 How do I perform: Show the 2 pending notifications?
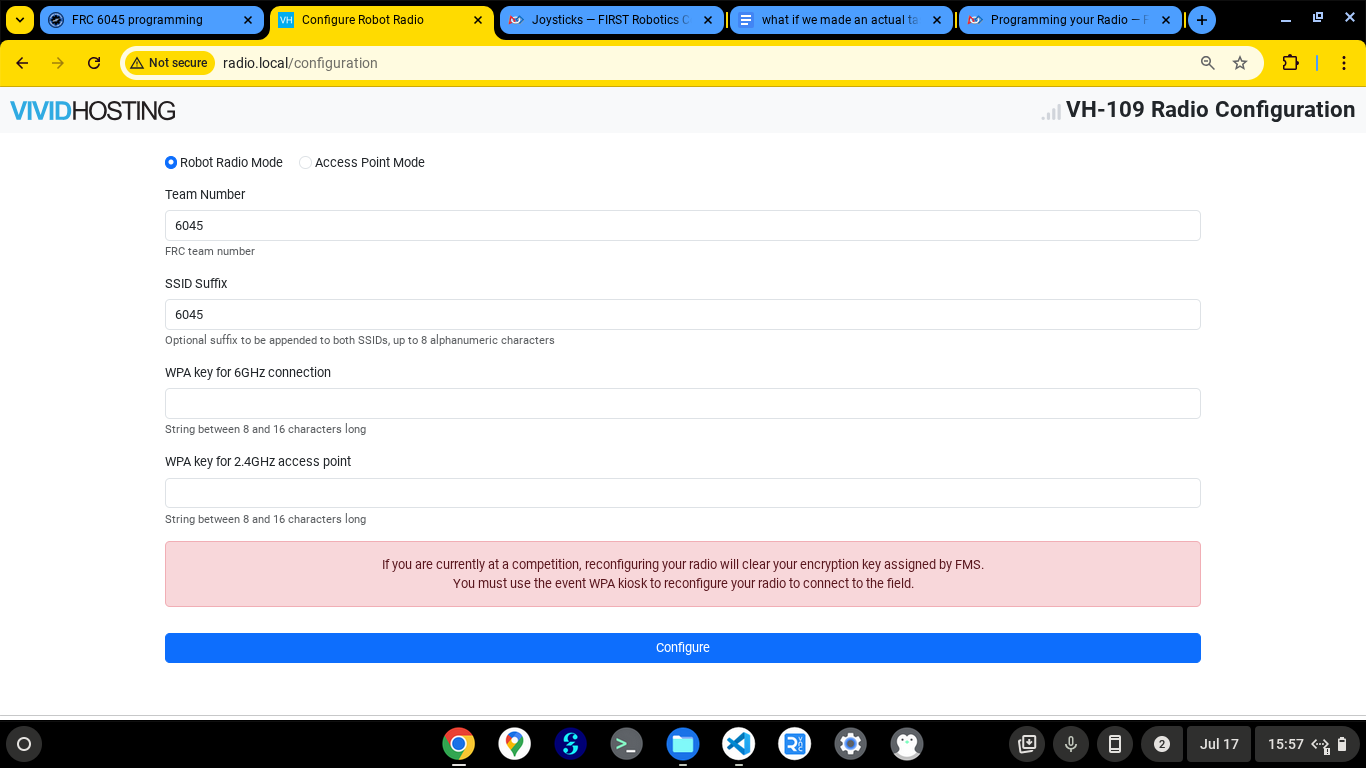tap(1161, 744)
